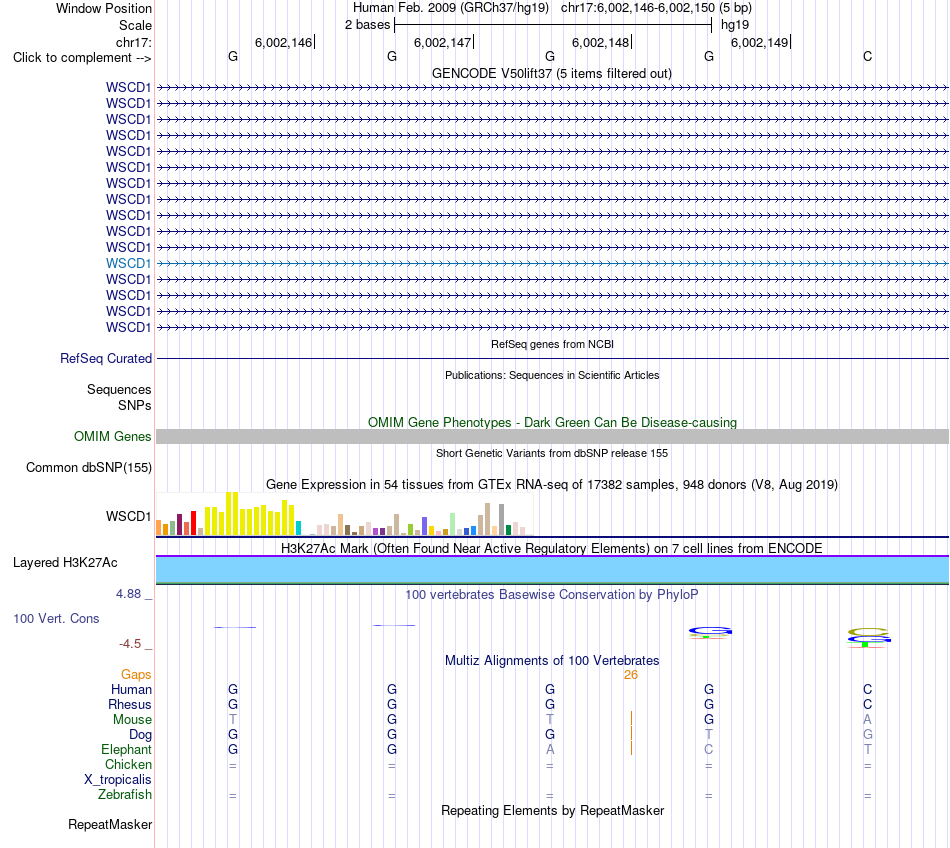Click the GTEx tissue expression bar chart
950x848 pixels.
(x=344, y=514)
